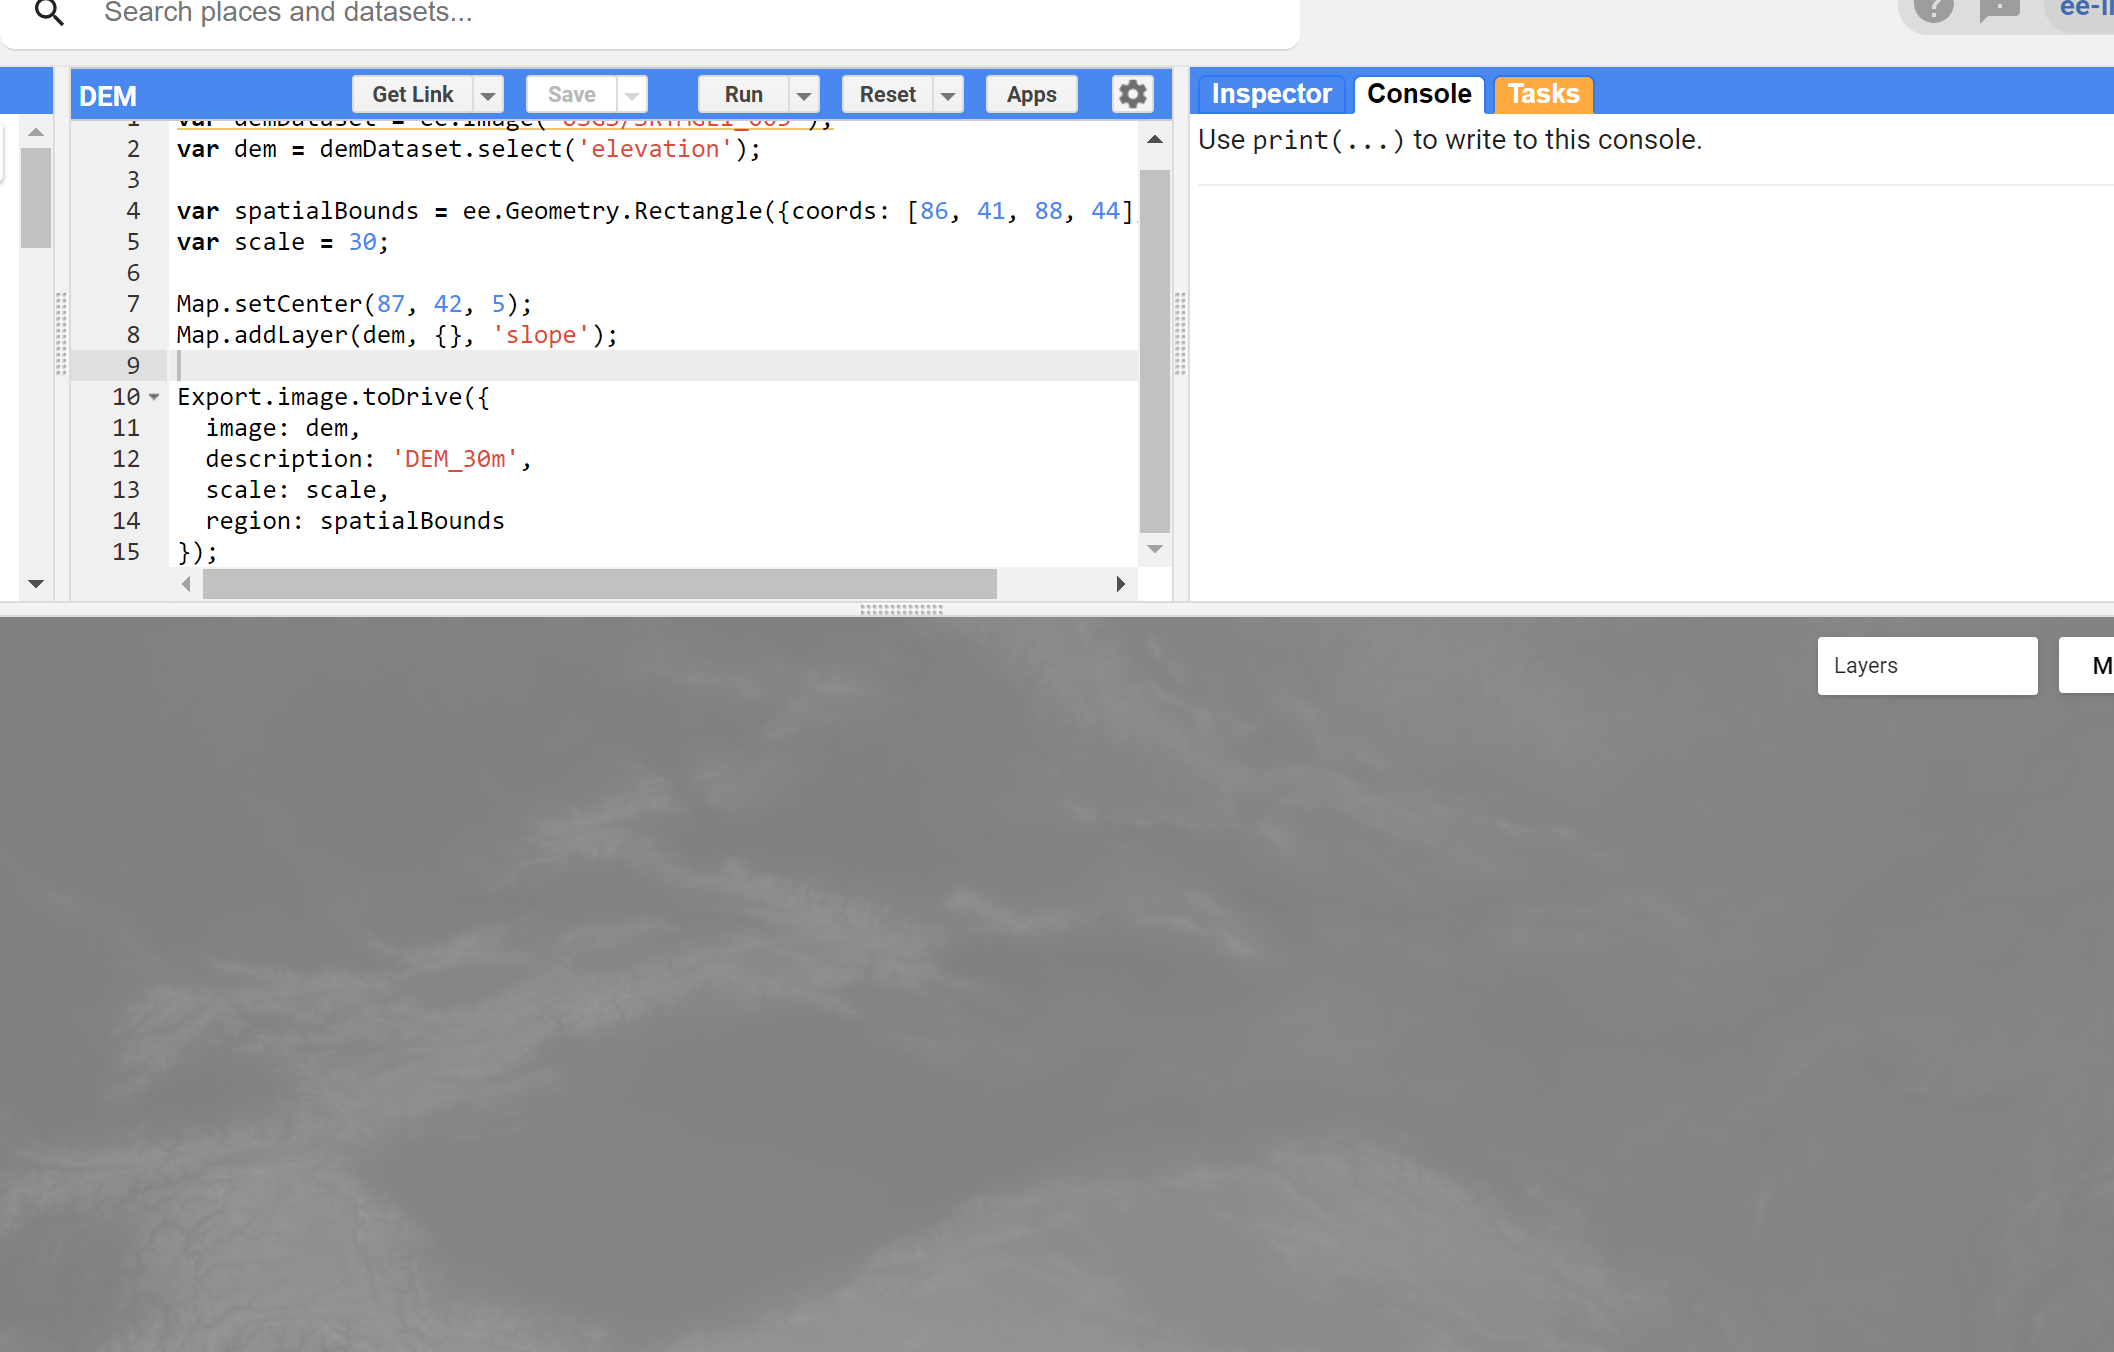This screenshot has width=2114, height=1352.
Task: Expand the Get Link dropdown arrow
Action: coord(488,95)
